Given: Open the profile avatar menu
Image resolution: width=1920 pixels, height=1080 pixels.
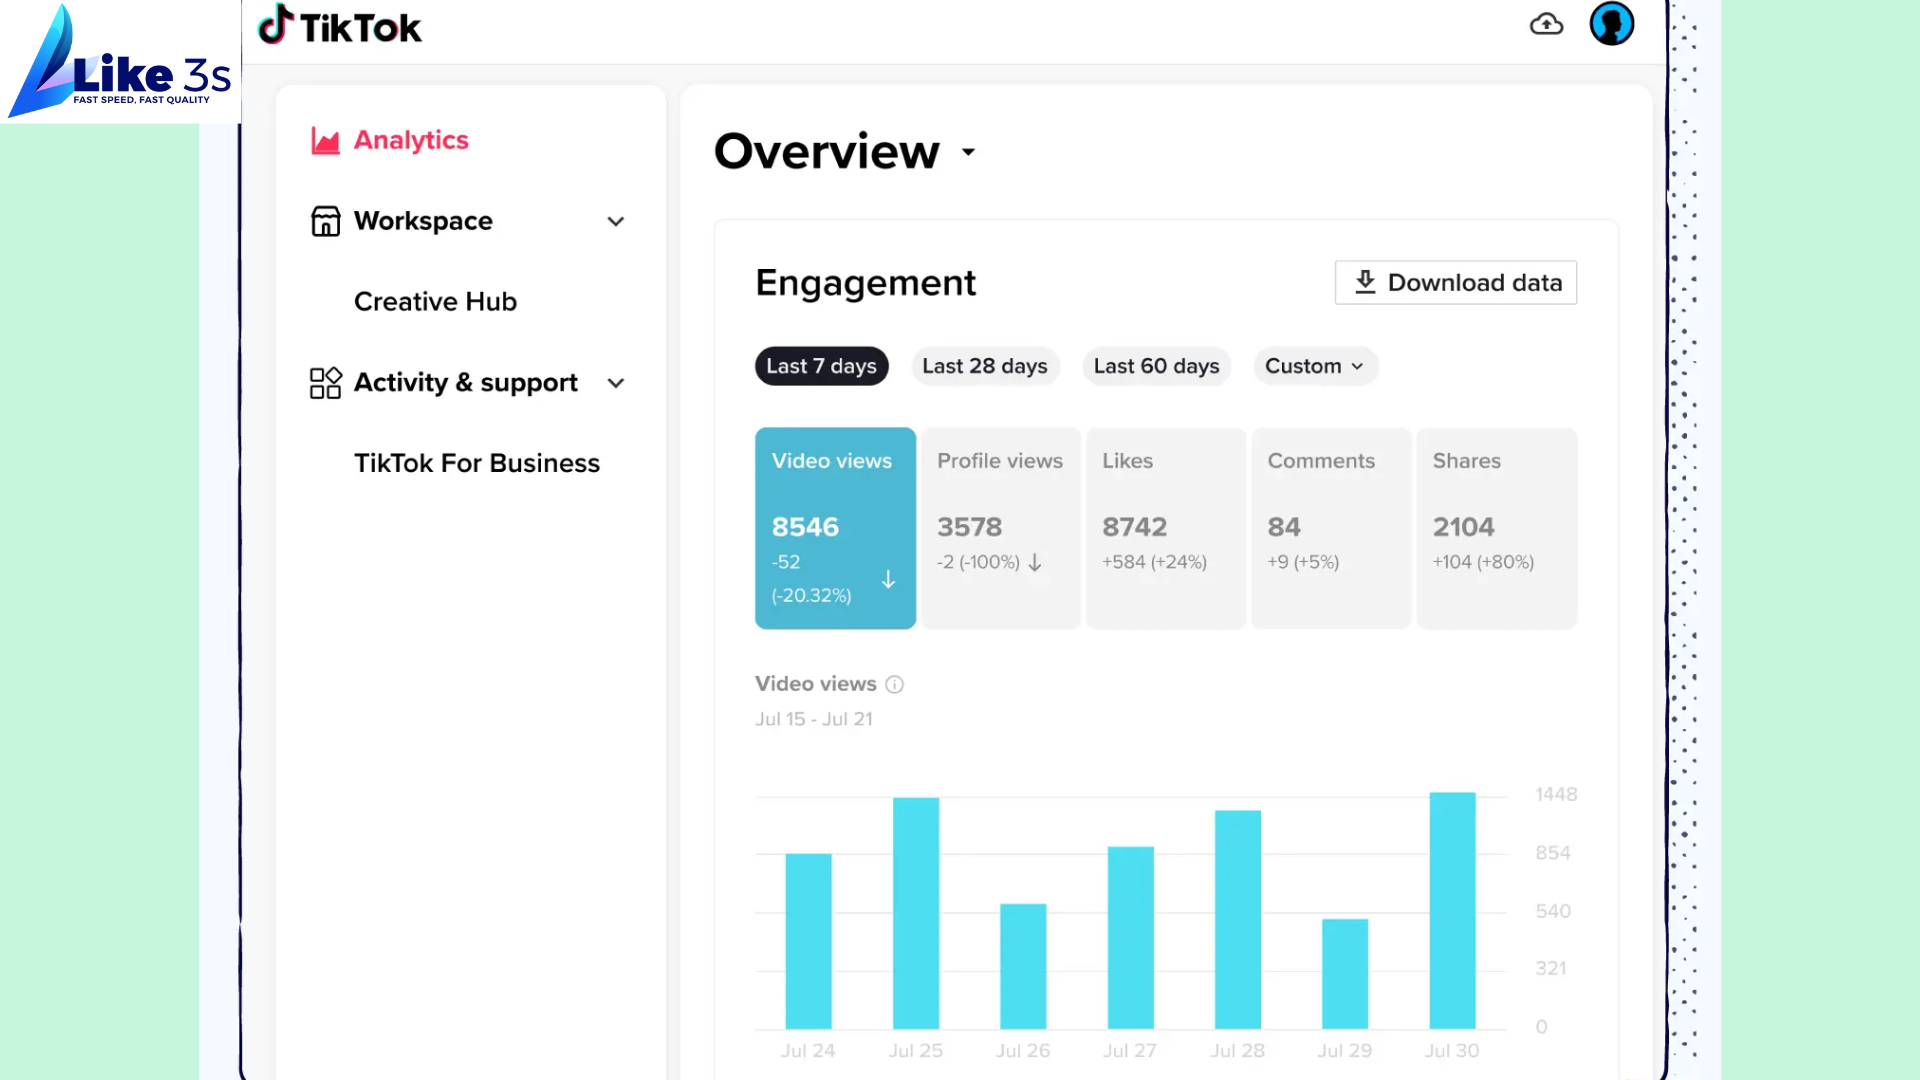Looking at the screenshot, I should pyautogui.click(x=1612, y=24).
